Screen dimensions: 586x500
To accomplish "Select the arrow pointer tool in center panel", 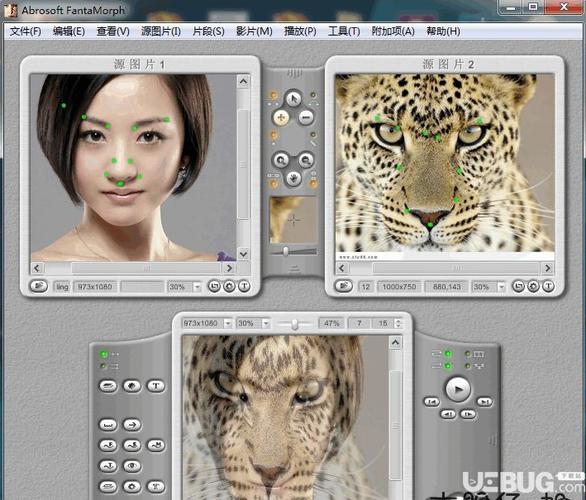I will click(294, 99).
